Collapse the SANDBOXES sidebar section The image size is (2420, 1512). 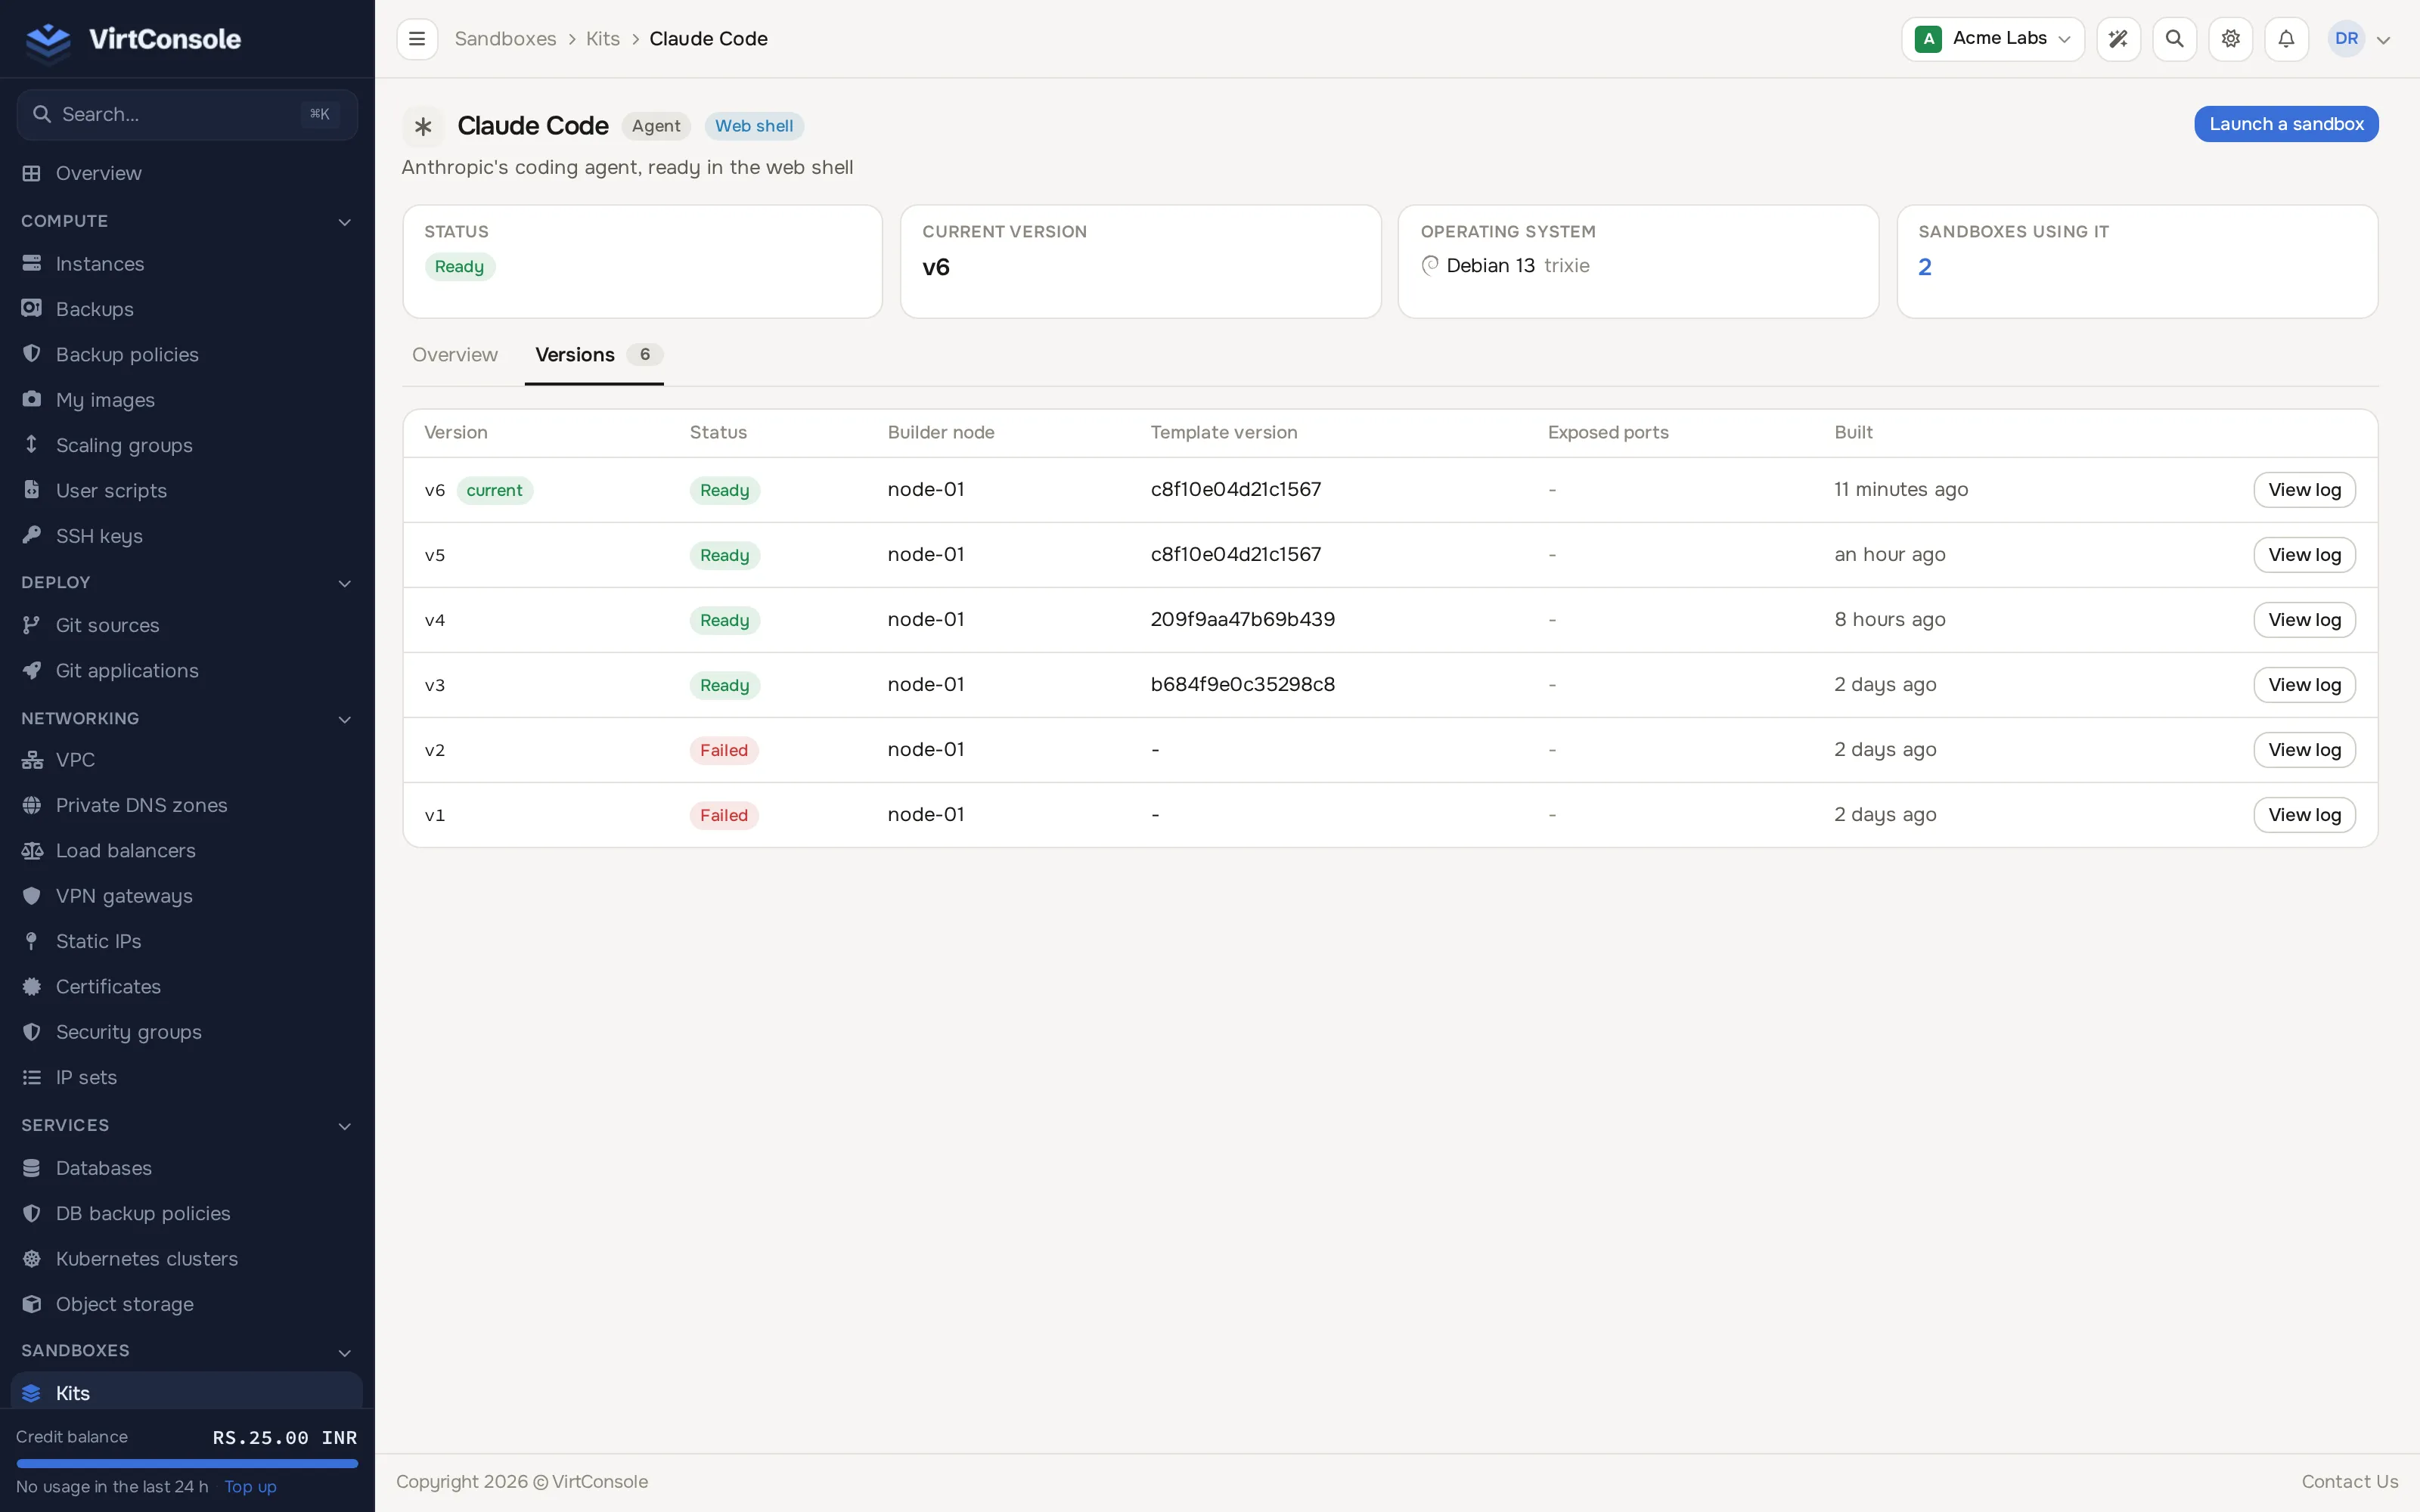pos(344,1352)
